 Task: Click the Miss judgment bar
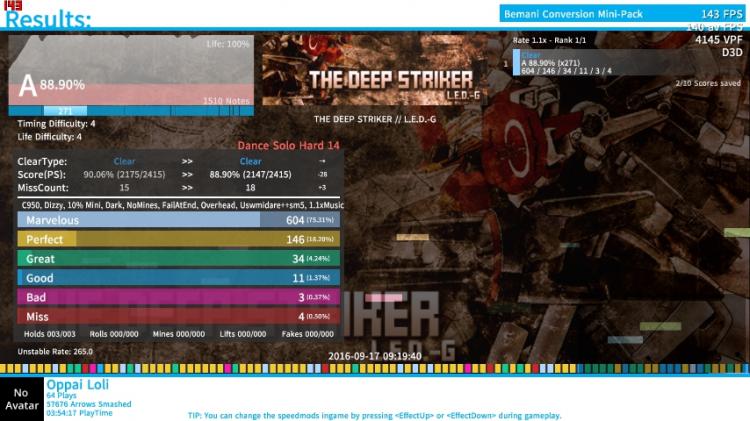[178, 316]
